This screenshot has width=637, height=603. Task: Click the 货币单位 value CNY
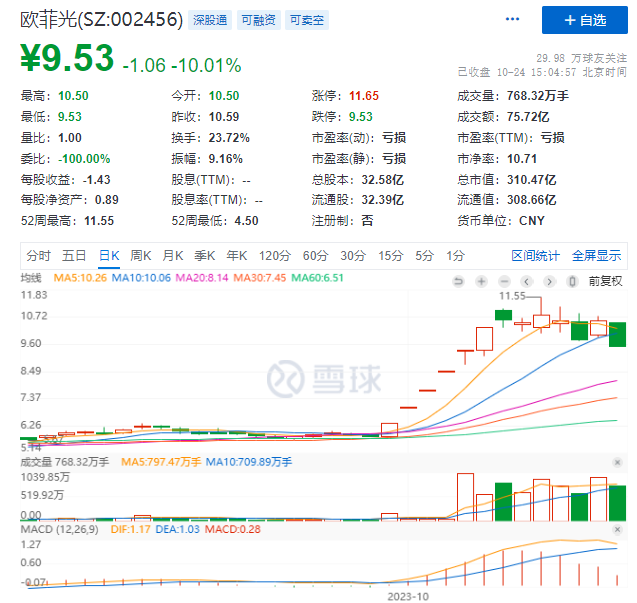pos(531,221)
